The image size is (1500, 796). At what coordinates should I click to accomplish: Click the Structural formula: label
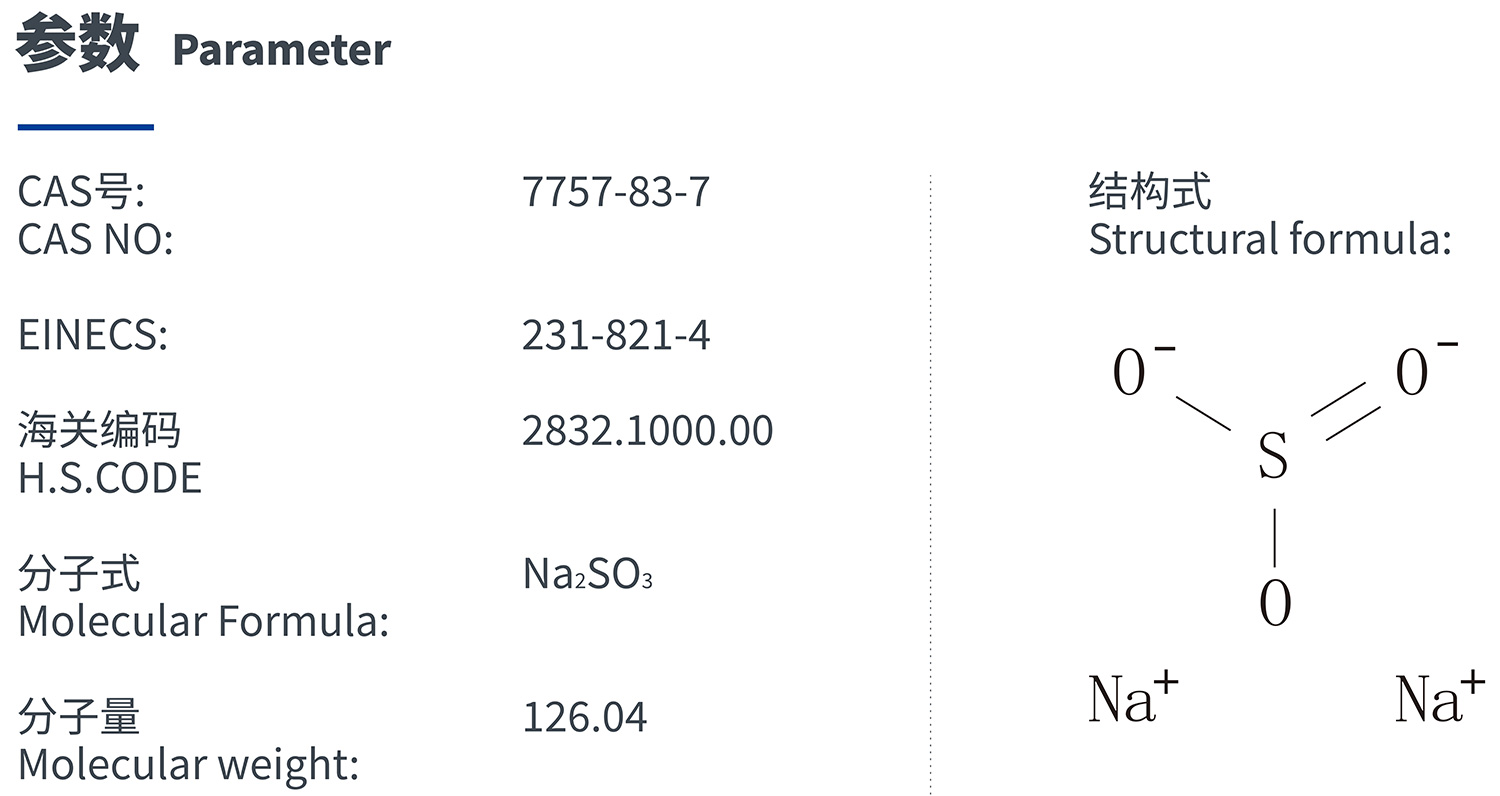[1270, 240]
